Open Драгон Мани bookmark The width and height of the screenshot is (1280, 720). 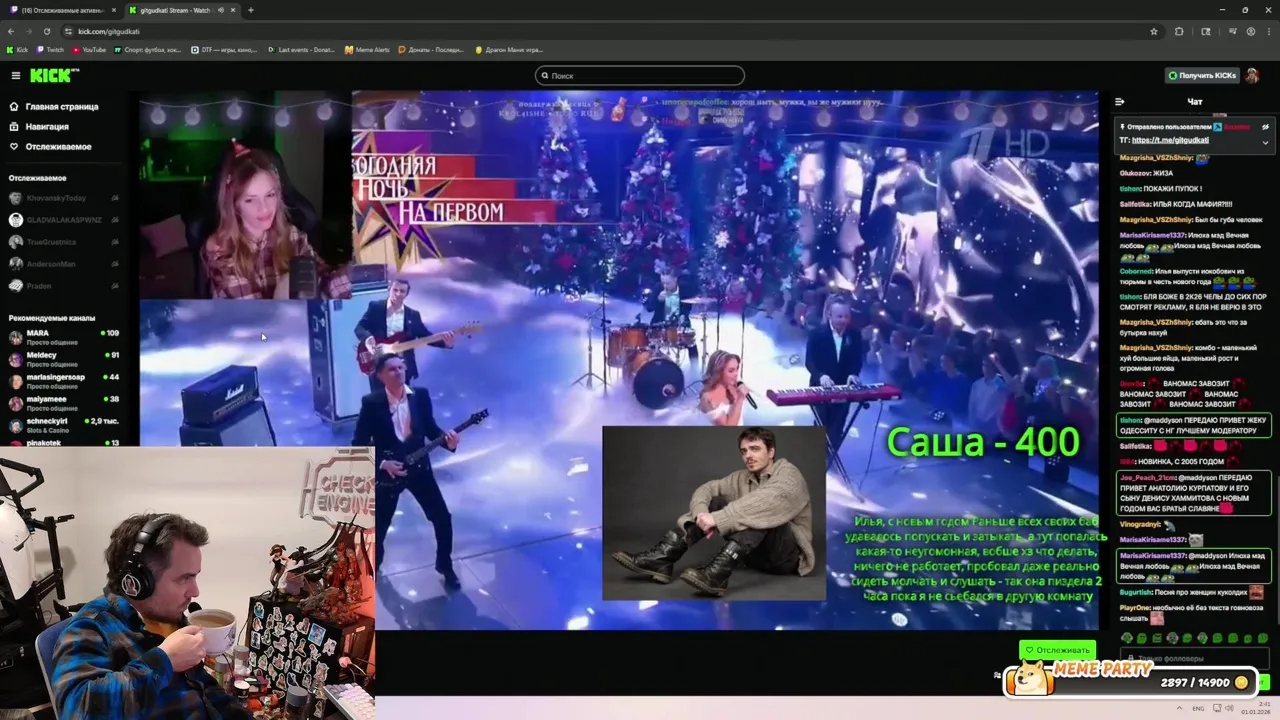[510, 49]
